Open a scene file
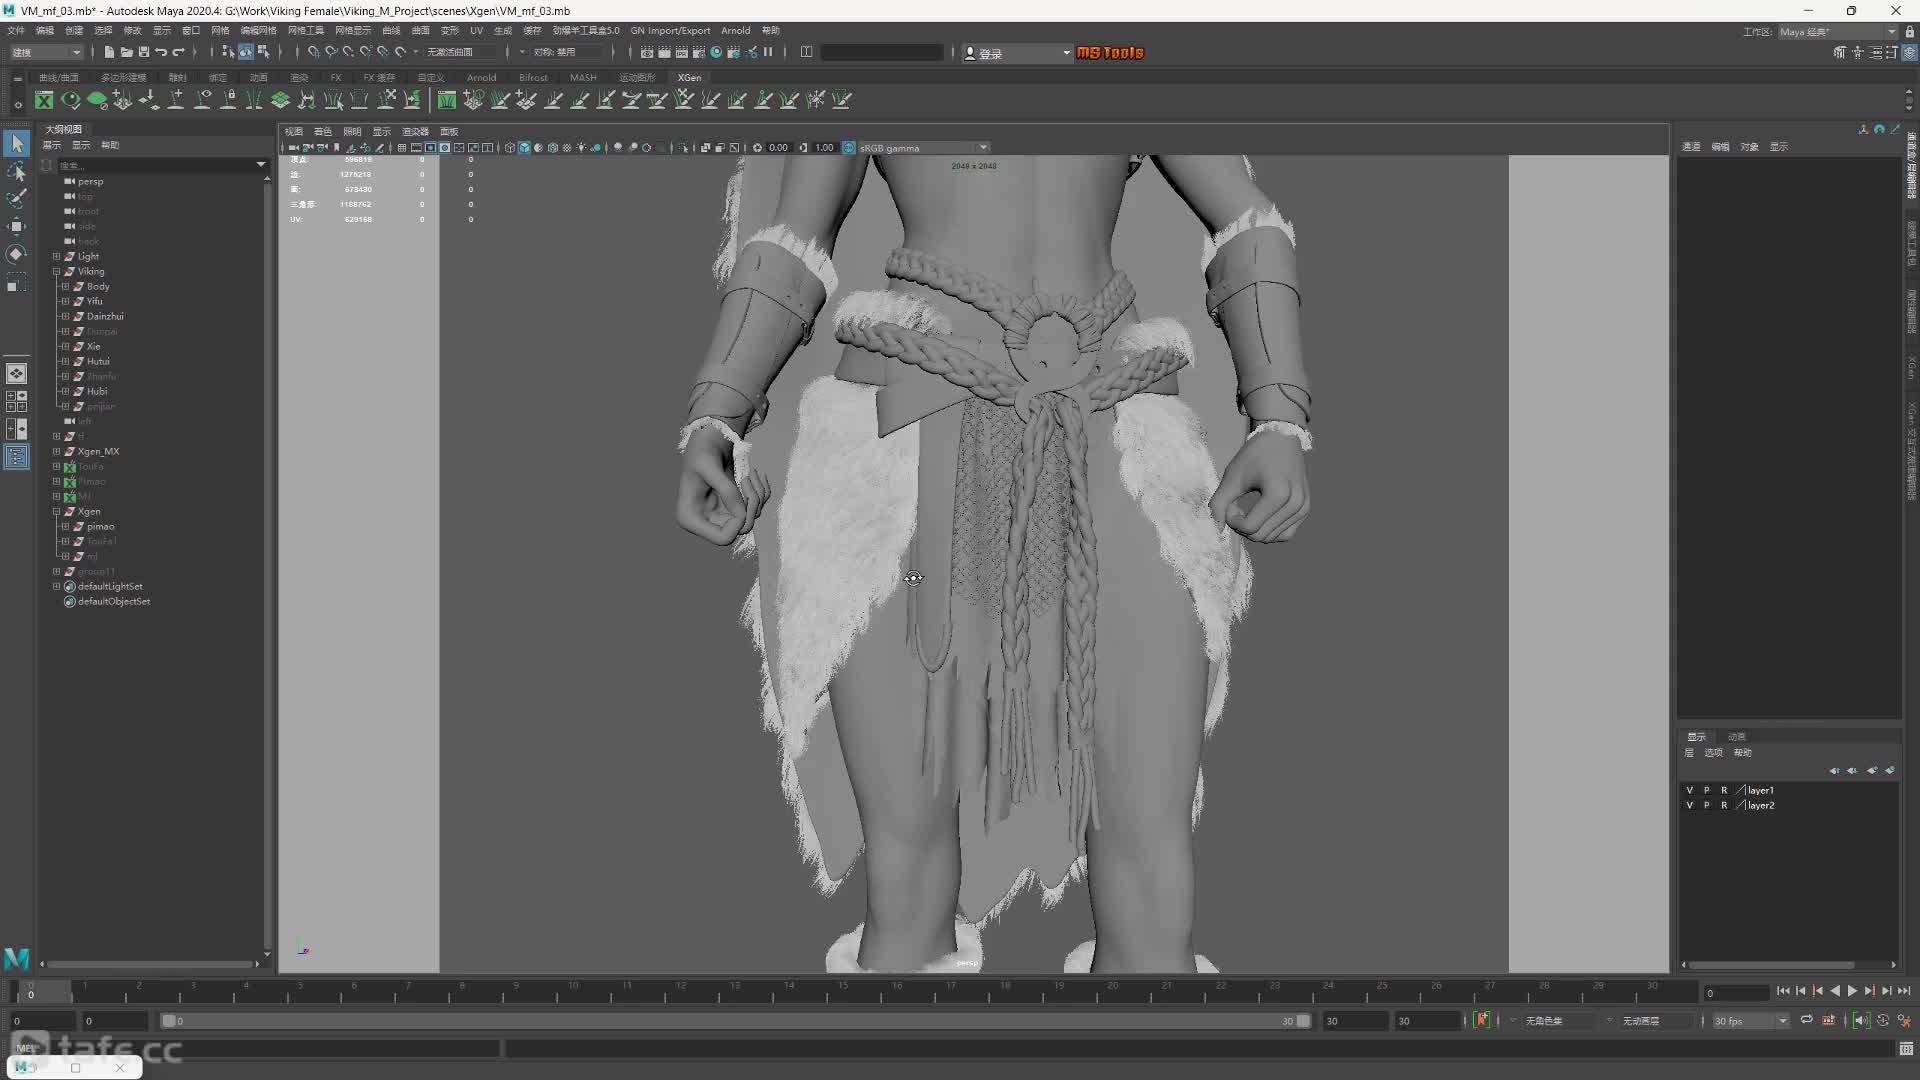Image resolution: width=1920 pixels, height=1080 pixels. tap(126, 52)
